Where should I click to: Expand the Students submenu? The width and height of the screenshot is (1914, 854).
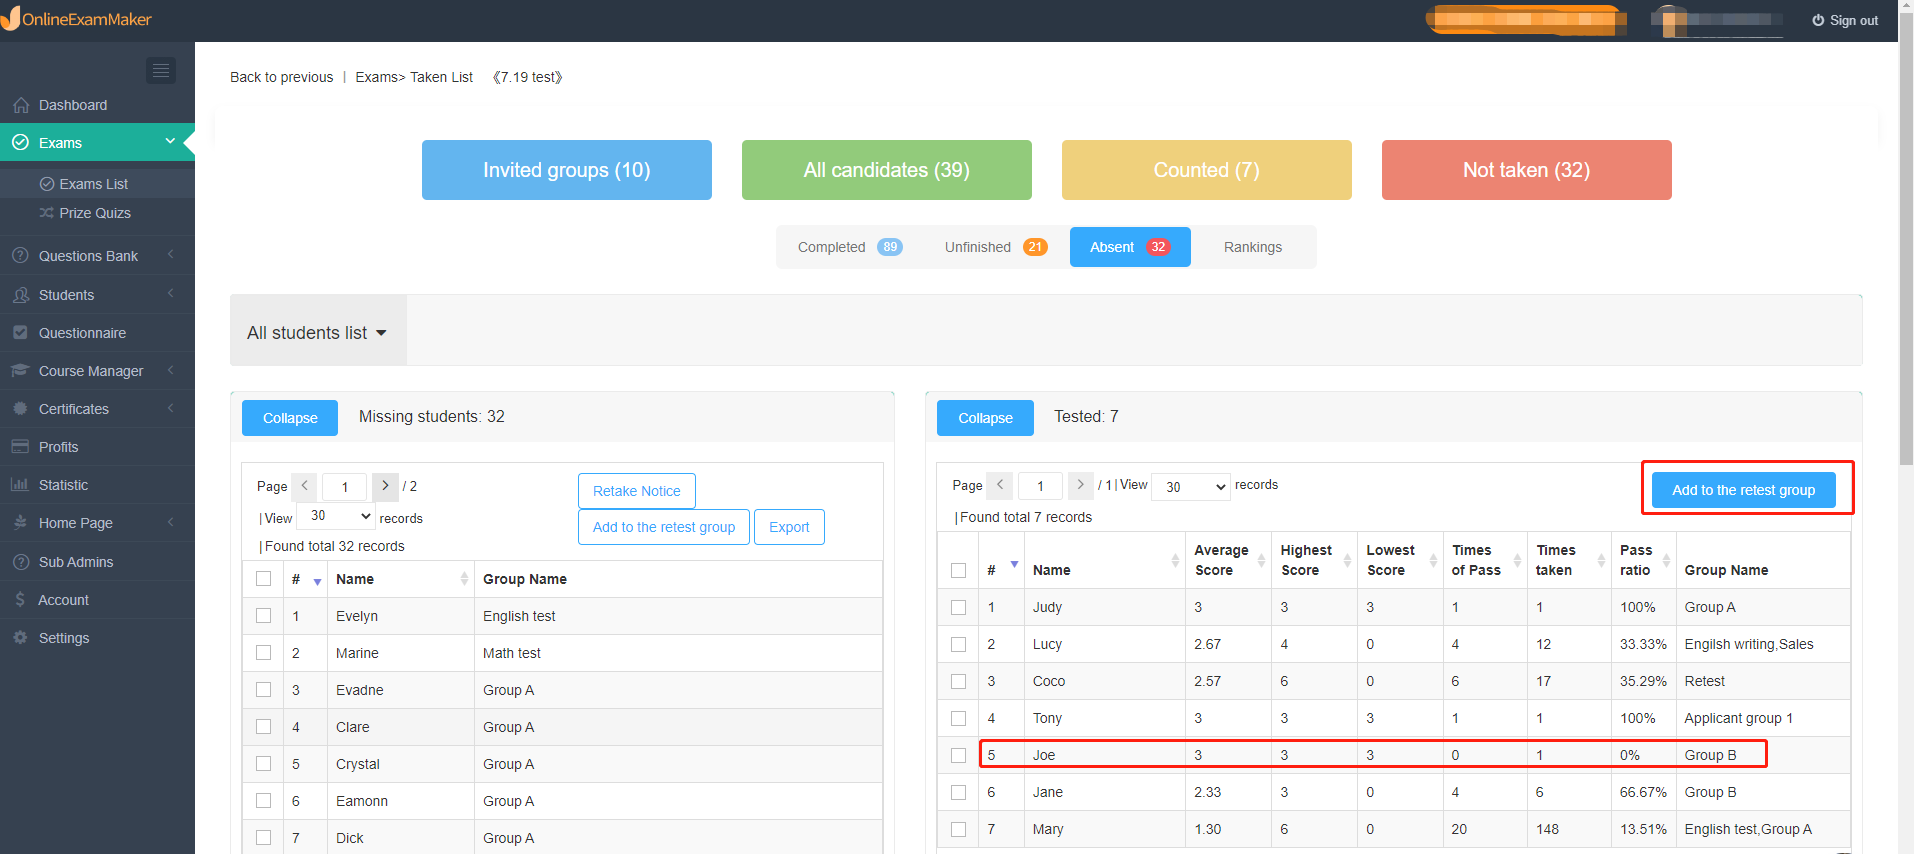point(171,294)
